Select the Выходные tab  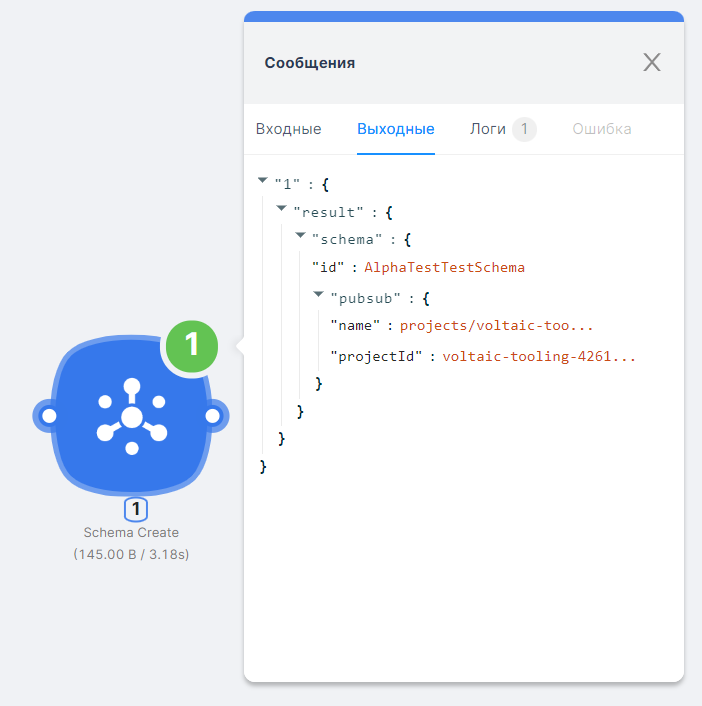pos(395,129)
